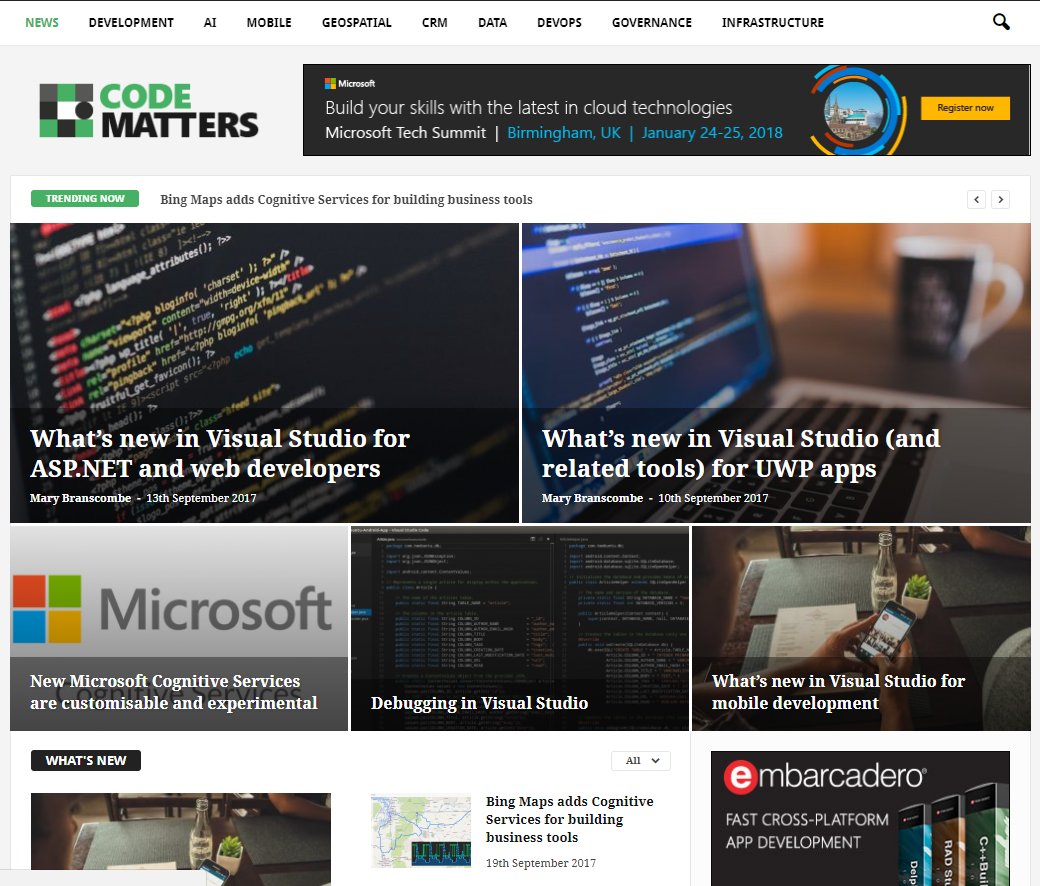Viewport: 1040px width, 886px height.
Task: Open the search magnifier icon
Action: (x=1001, y=22)
